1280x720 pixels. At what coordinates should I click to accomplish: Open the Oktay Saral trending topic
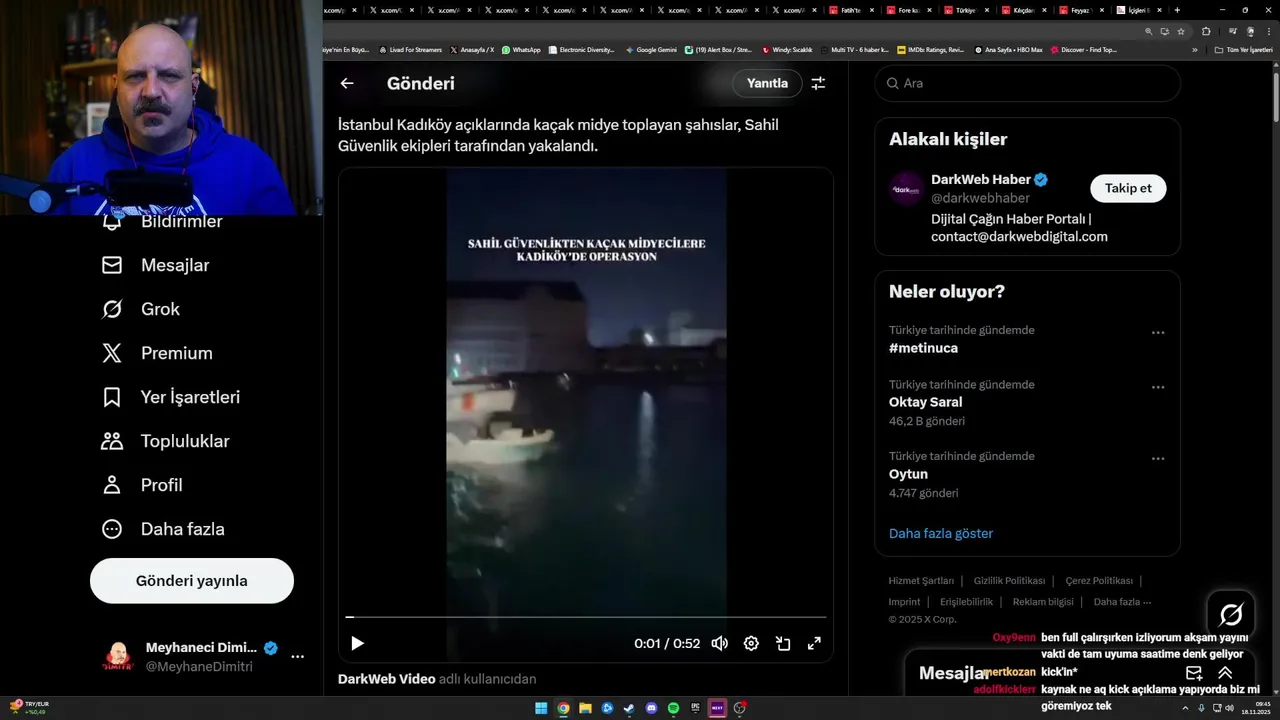click(x=926, y=402)
